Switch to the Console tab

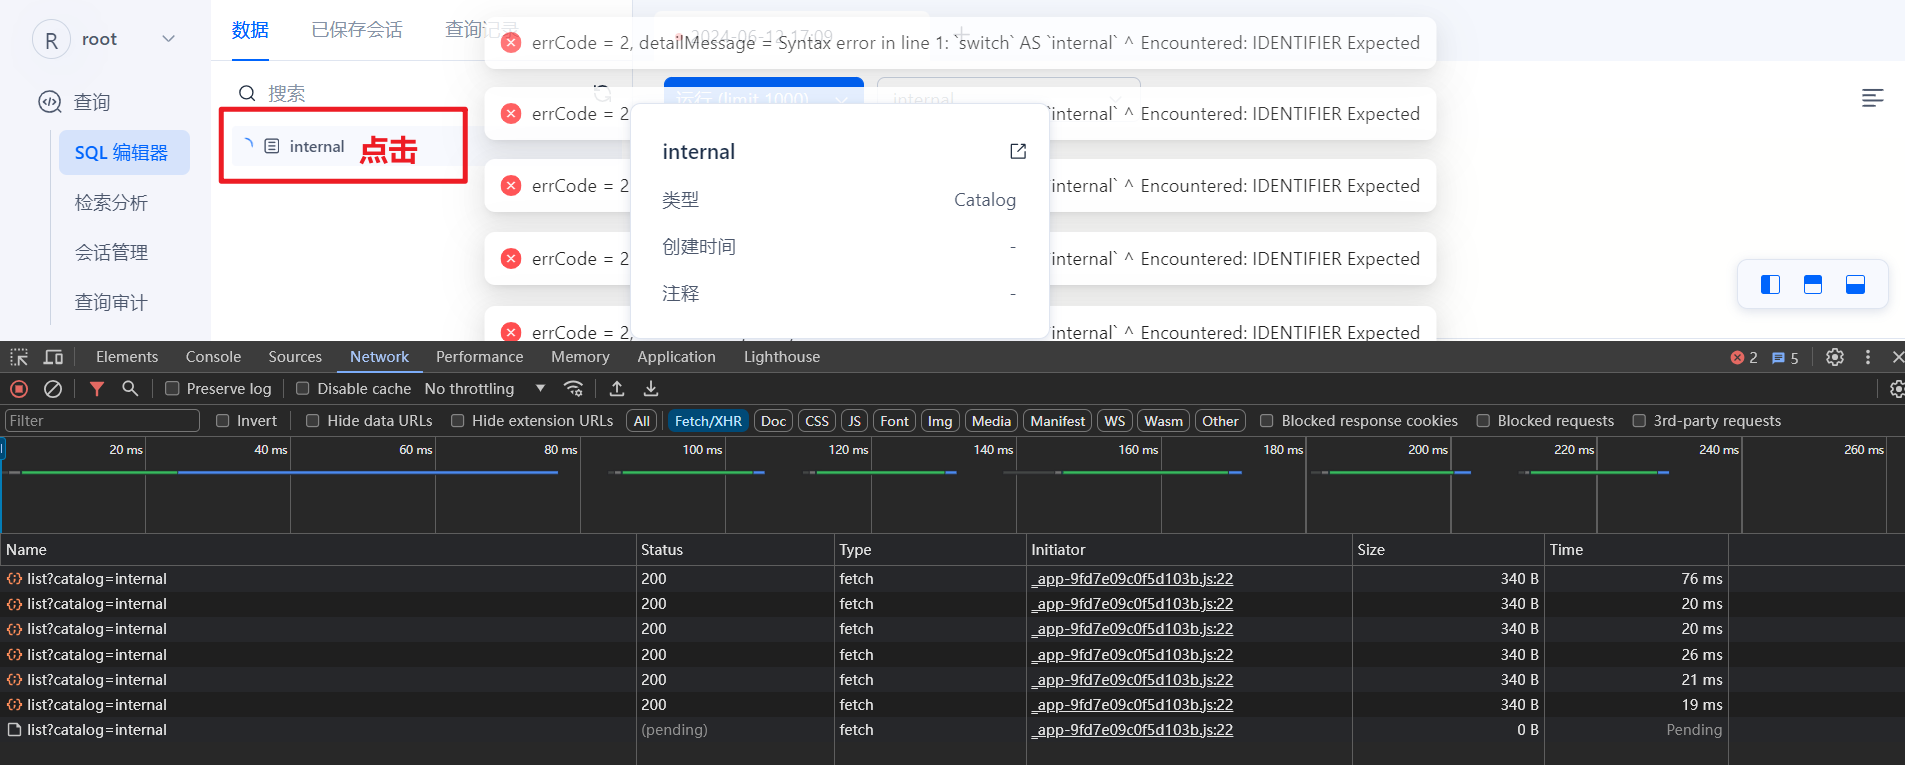(213, 357)
